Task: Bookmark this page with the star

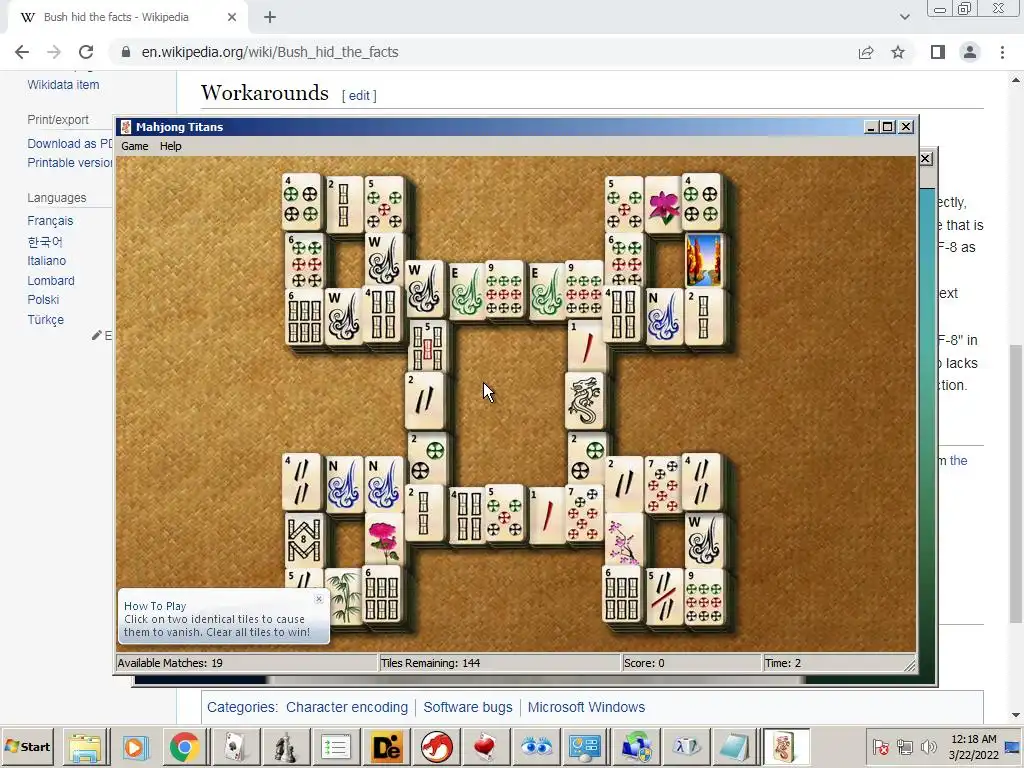Action: point(898,52)
